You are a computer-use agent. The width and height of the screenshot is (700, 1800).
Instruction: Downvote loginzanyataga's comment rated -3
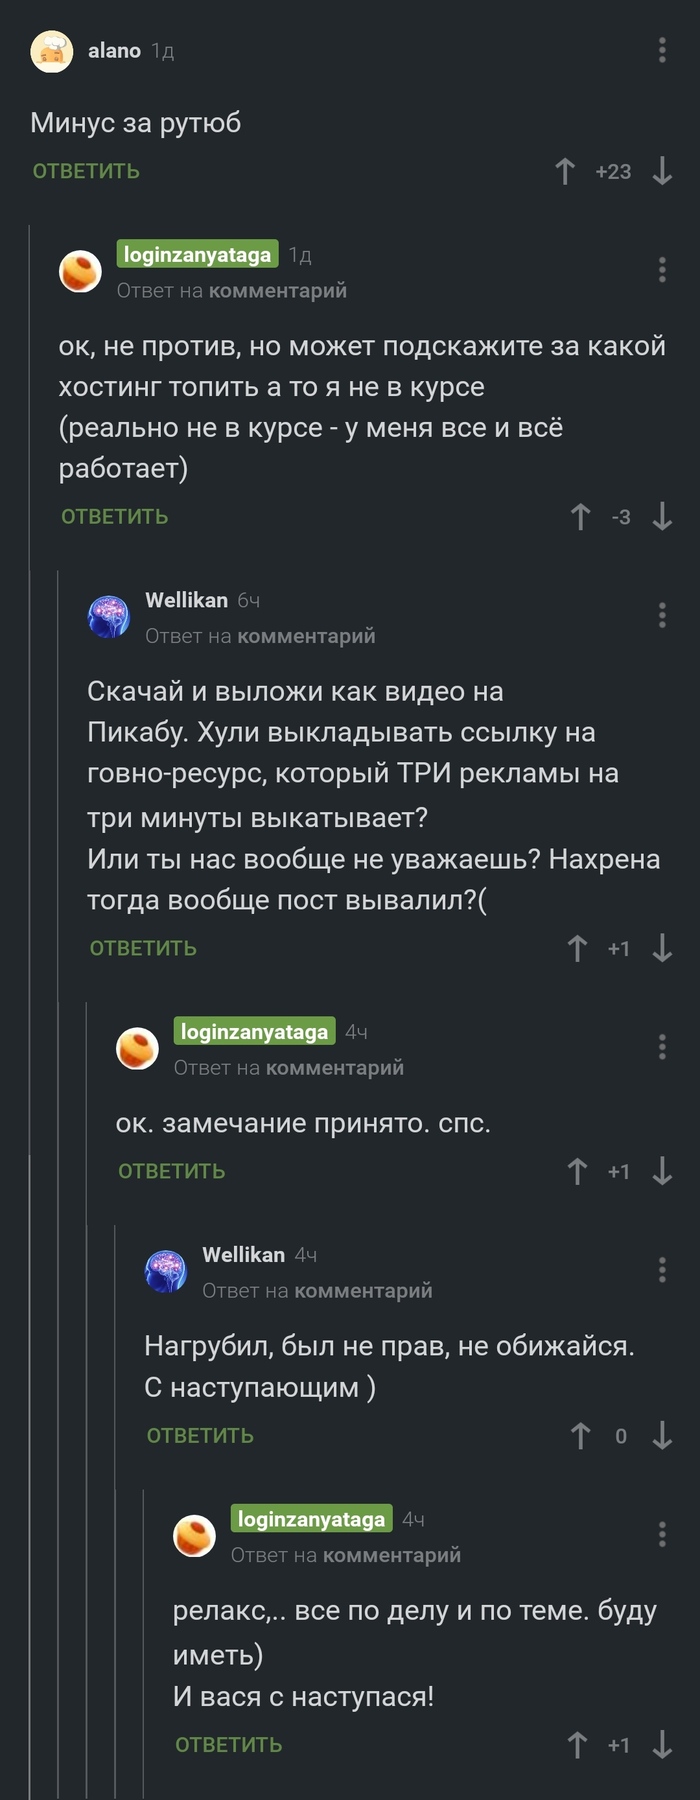(x=662, y=517)
